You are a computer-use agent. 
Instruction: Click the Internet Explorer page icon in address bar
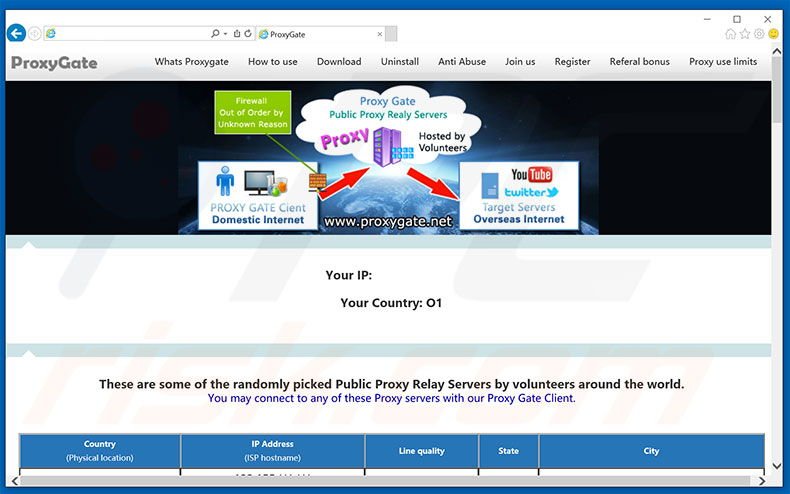pyautogui.click(x=50, y=34)
